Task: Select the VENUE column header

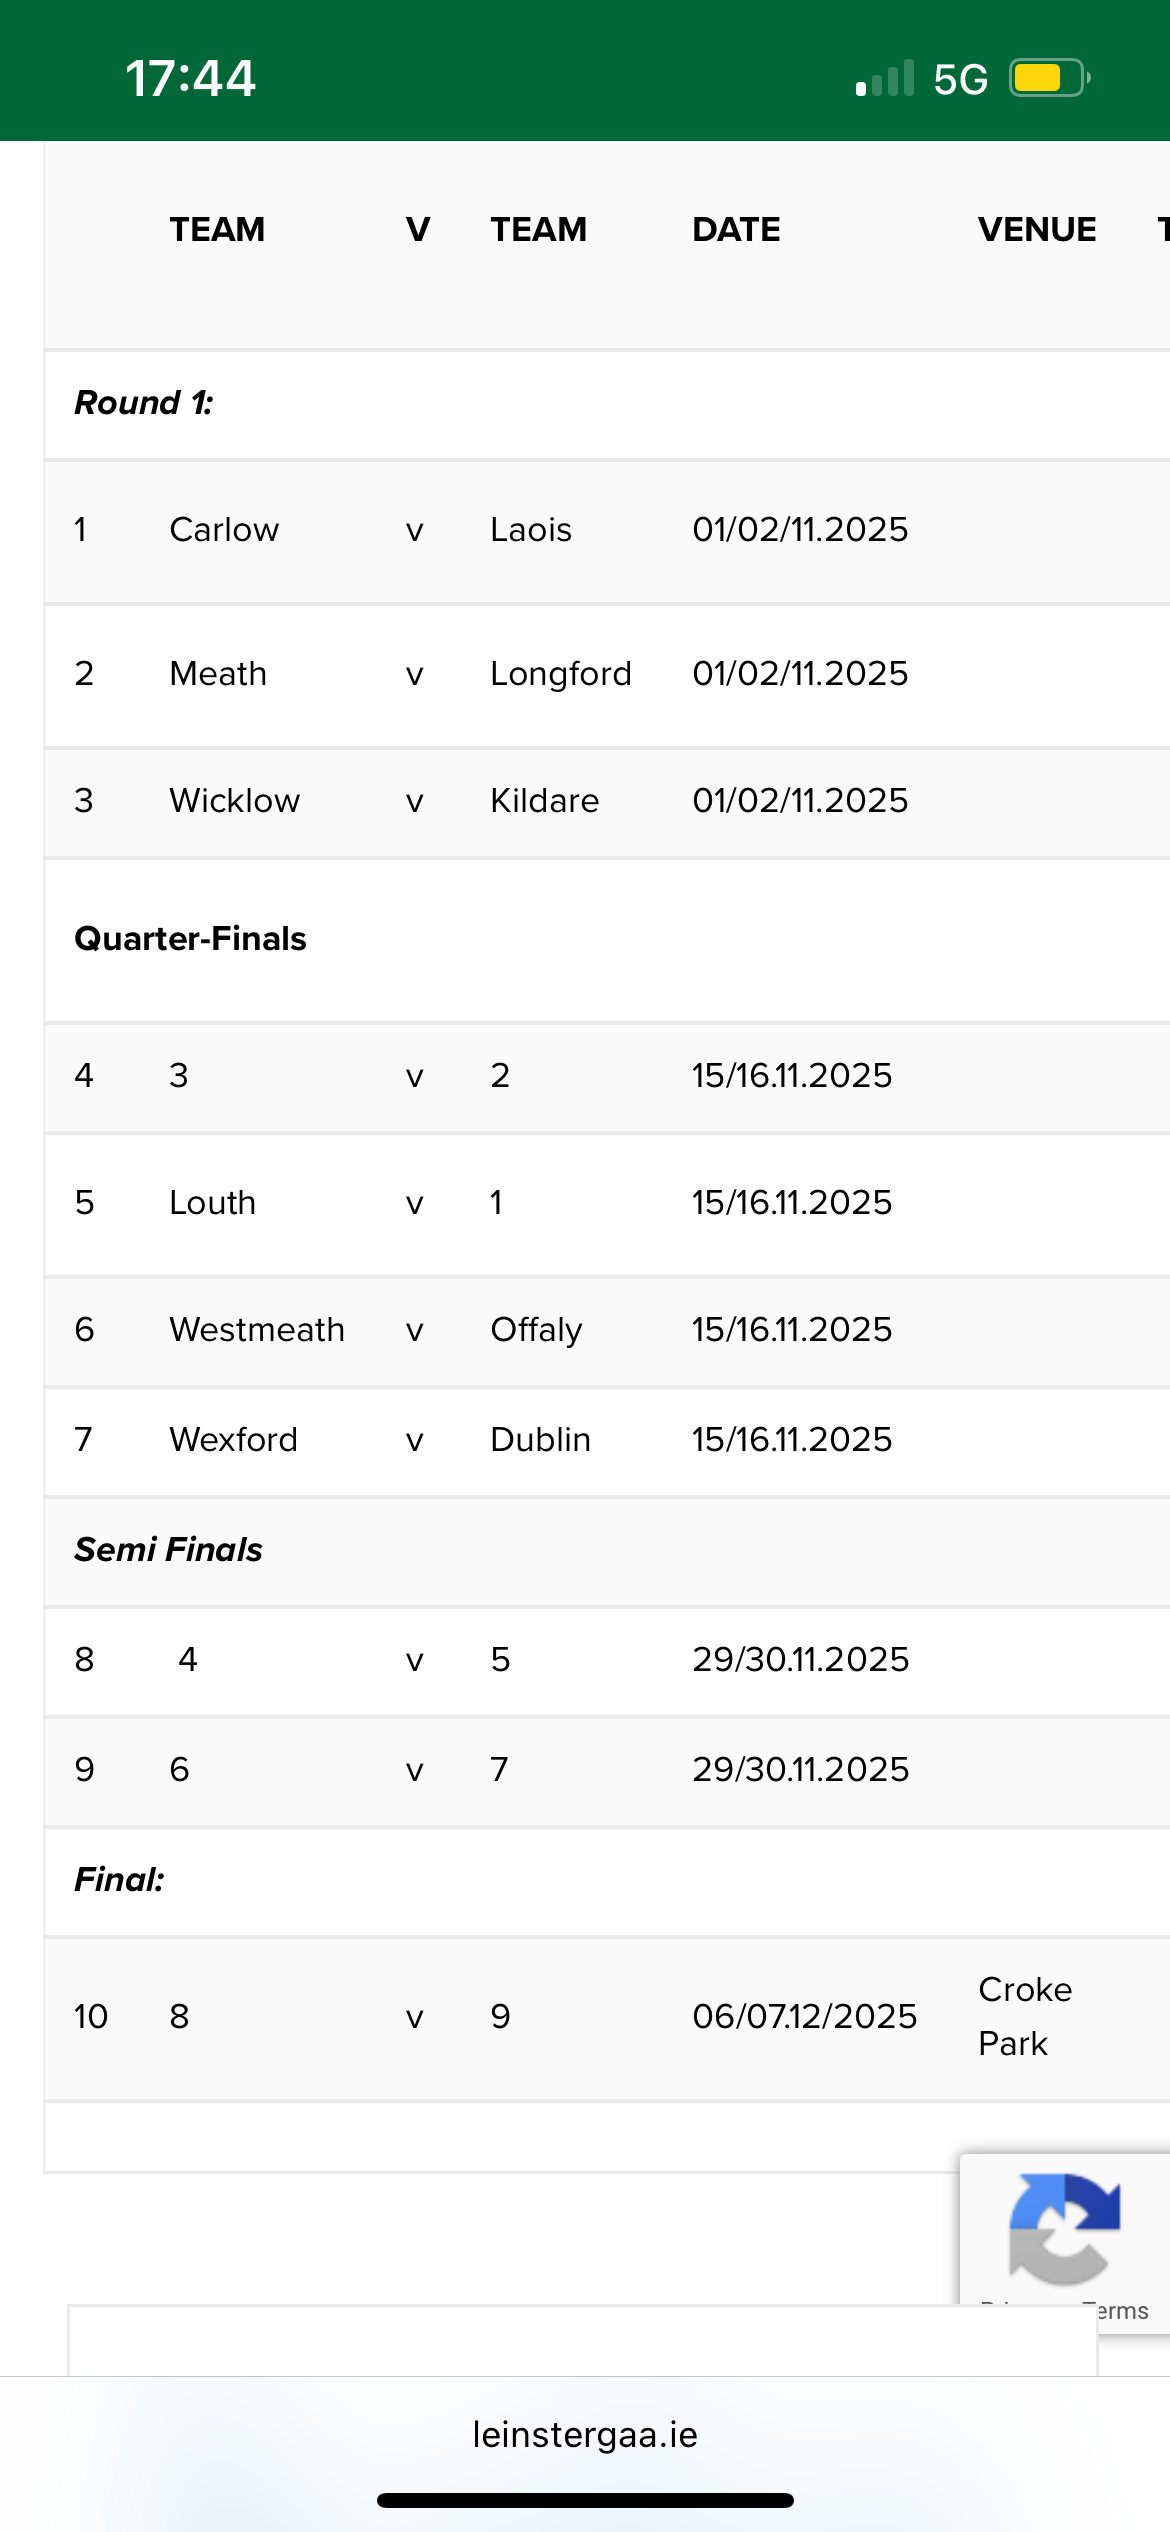Action: 1037,230
